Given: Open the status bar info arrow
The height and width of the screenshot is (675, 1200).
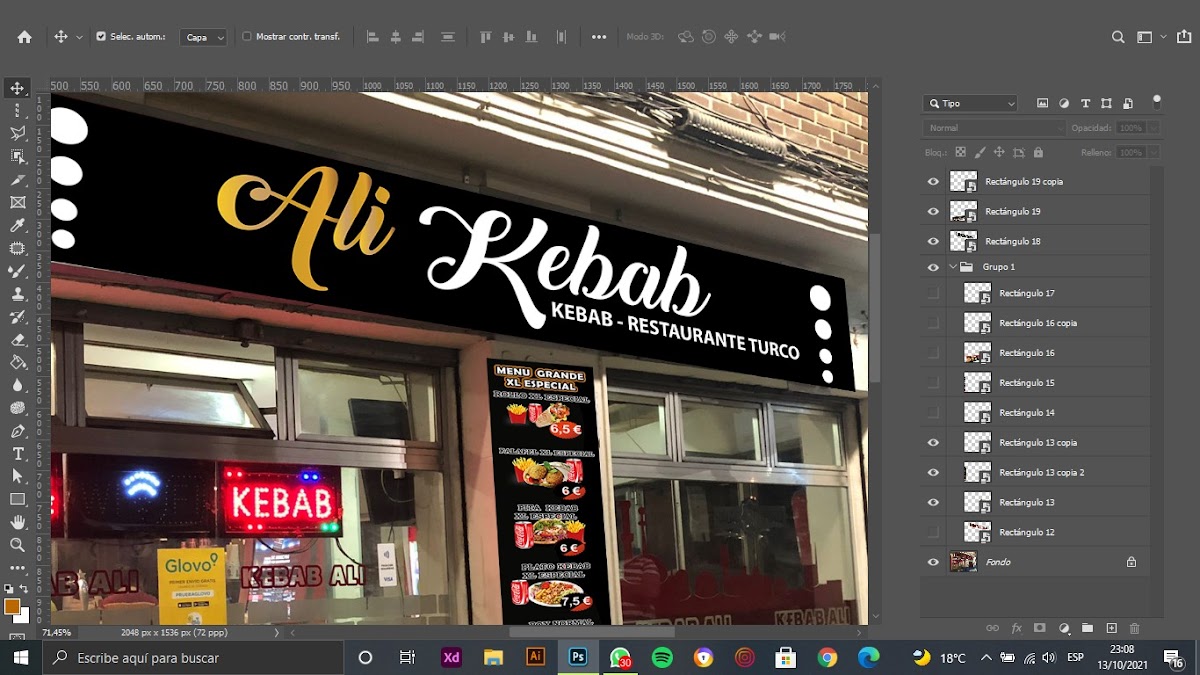Looking at the screenshot, I should [x=277, y=633].
